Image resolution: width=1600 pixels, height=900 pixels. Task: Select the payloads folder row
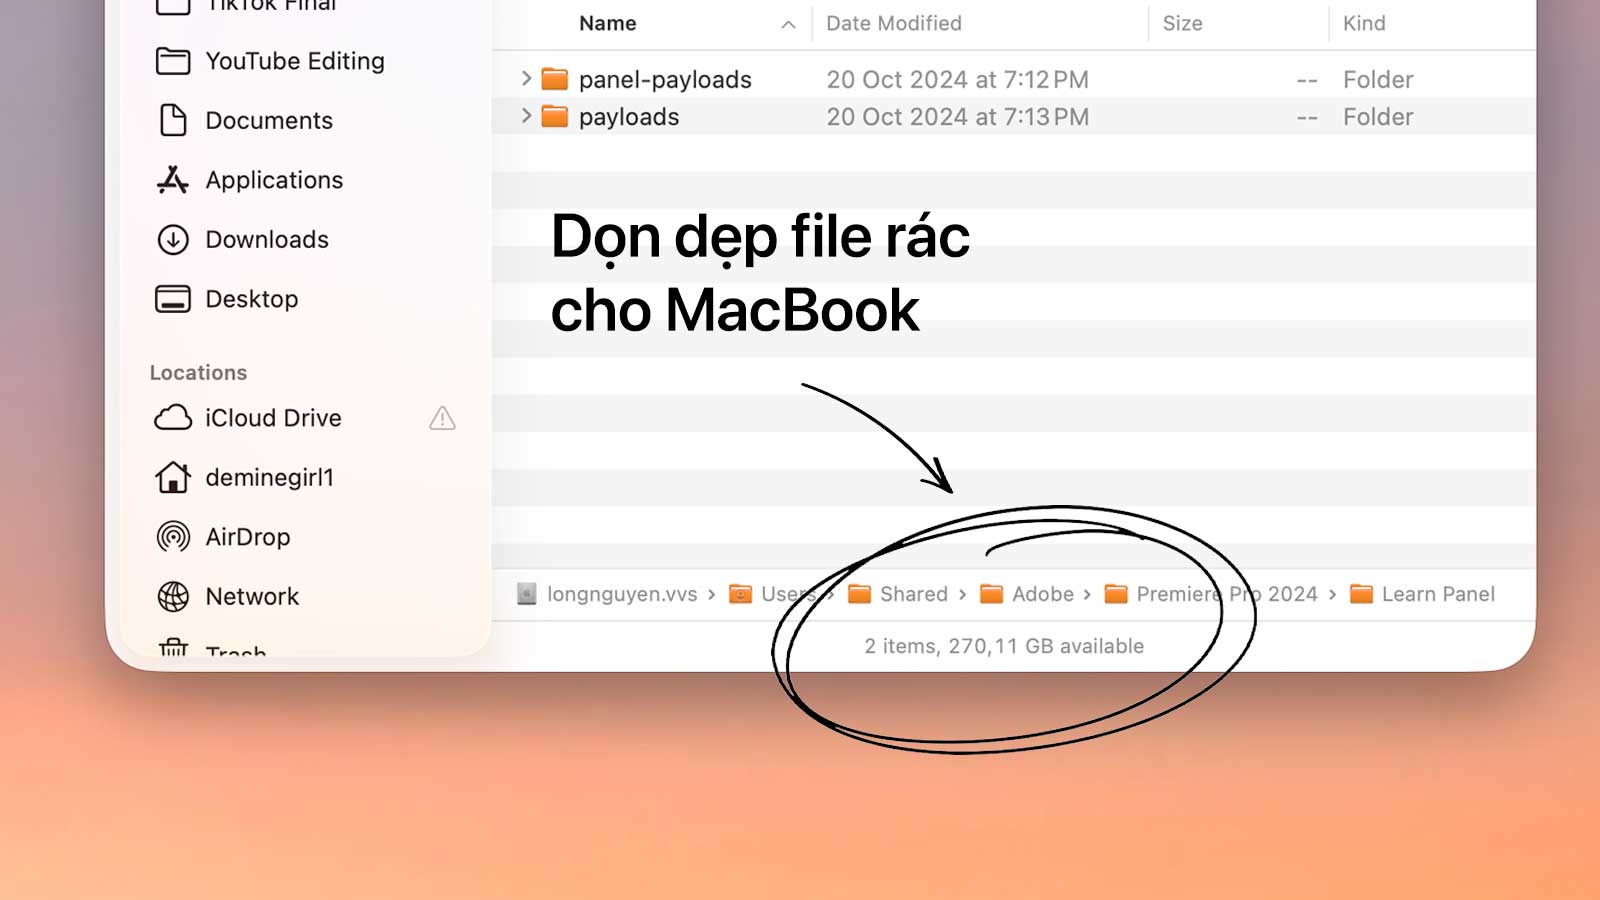[x=628, y=117]
